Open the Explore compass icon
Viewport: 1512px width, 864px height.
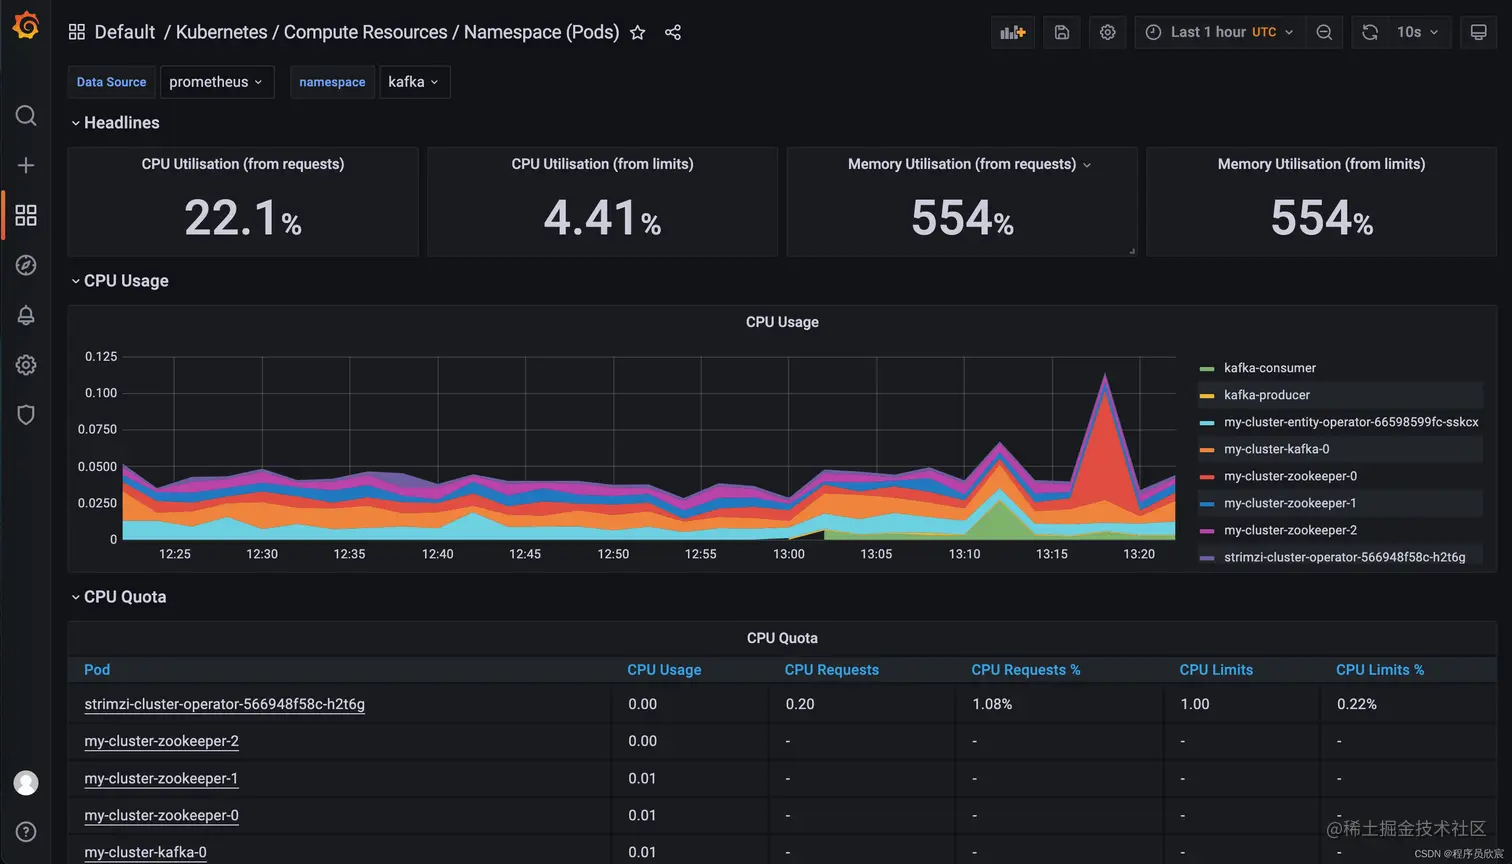click(26, 265)
